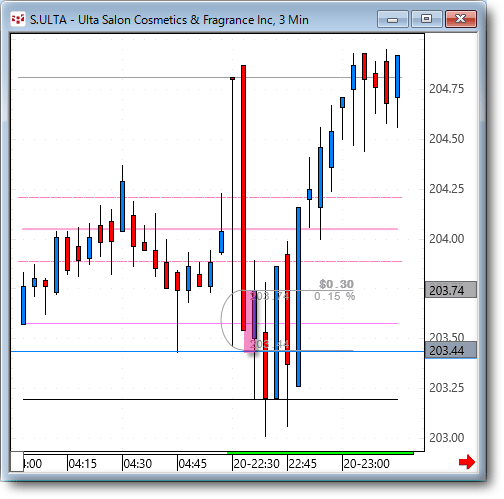This screenshot has width=504, height=499.
Task: Click the 20-23:00 time label
Action: pos(366,464)
